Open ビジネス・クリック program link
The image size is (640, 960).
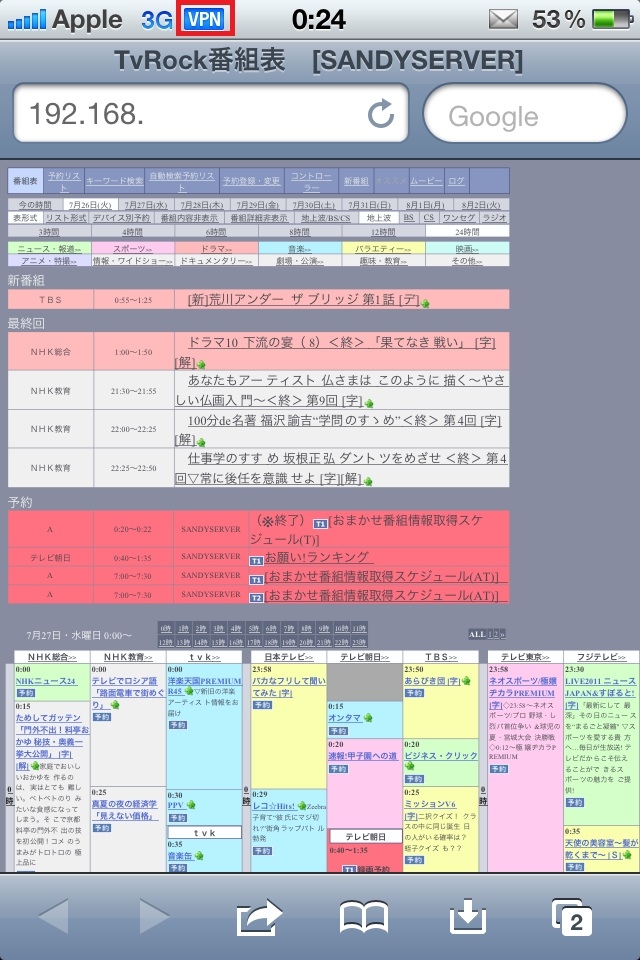pos(441,756)
